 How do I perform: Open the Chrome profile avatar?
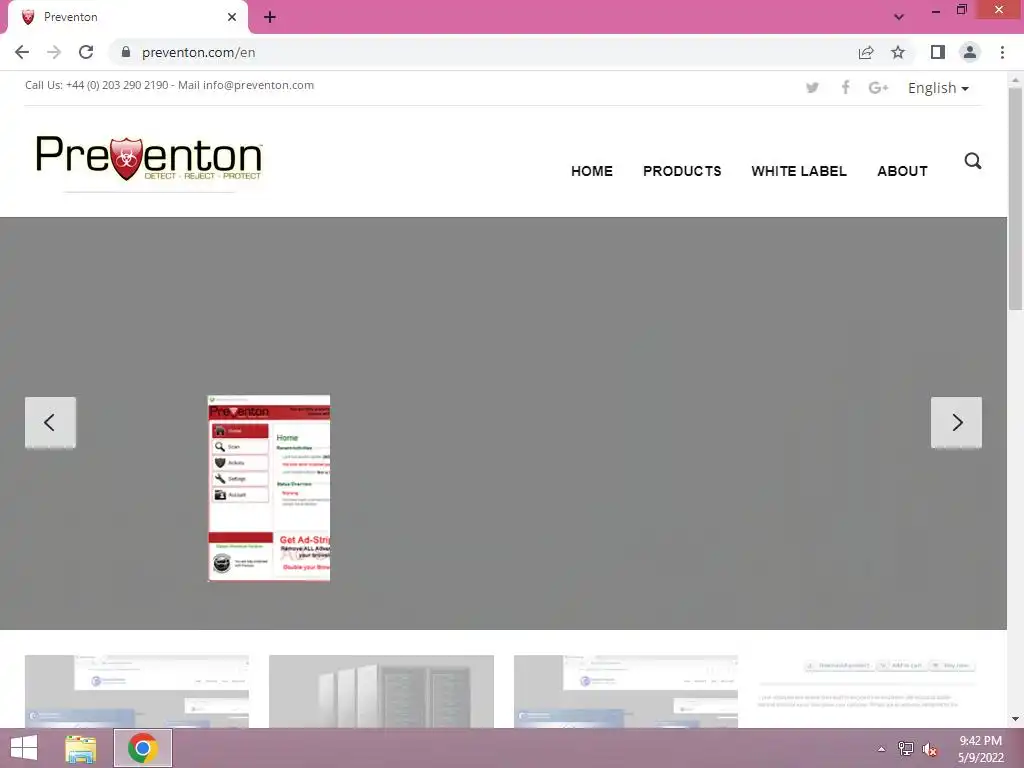[x=970, y=52]
